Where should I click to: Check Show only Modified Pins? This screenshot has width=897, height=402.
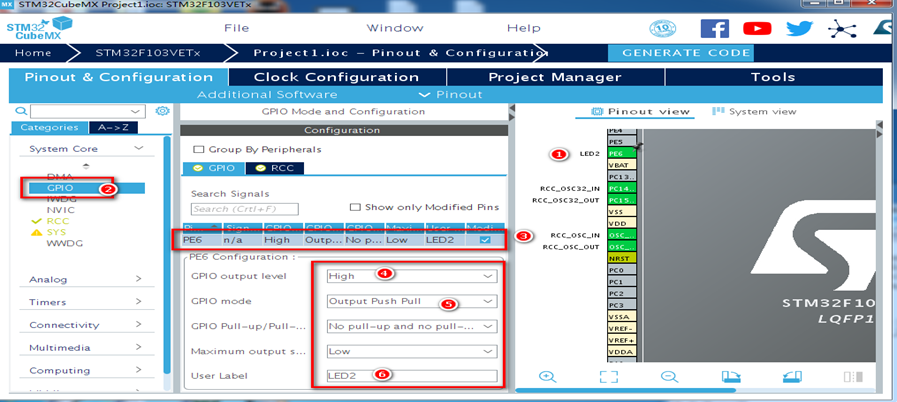click(355, 207)
